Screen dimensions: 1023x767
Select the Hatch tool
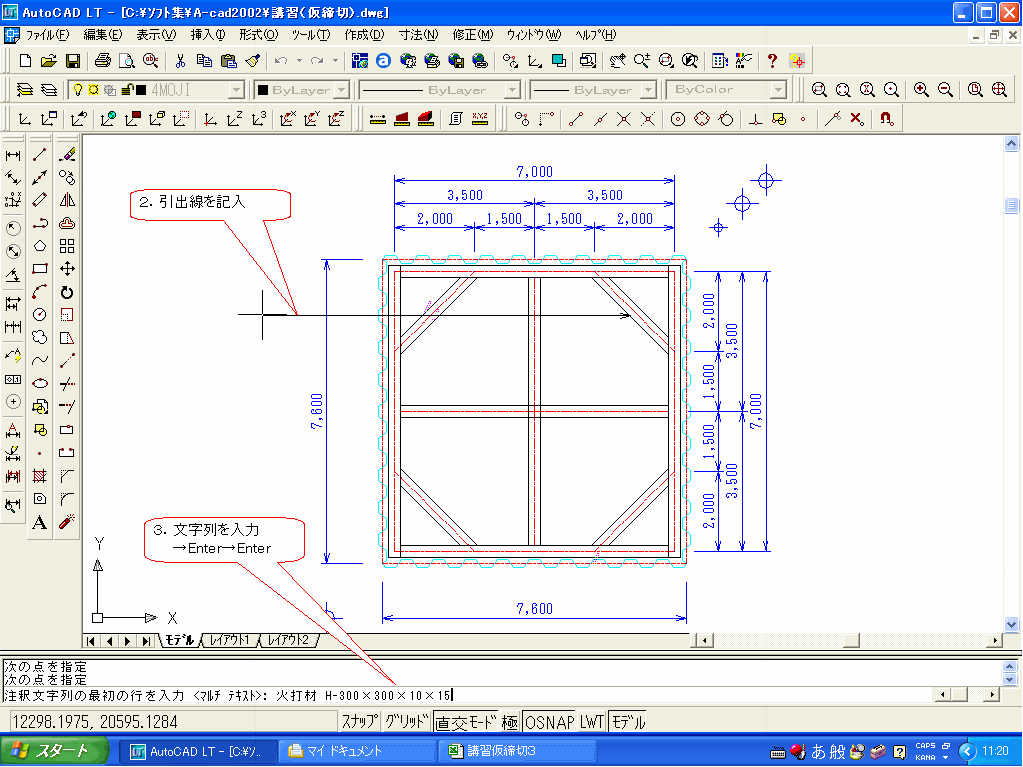coord(40,475)
